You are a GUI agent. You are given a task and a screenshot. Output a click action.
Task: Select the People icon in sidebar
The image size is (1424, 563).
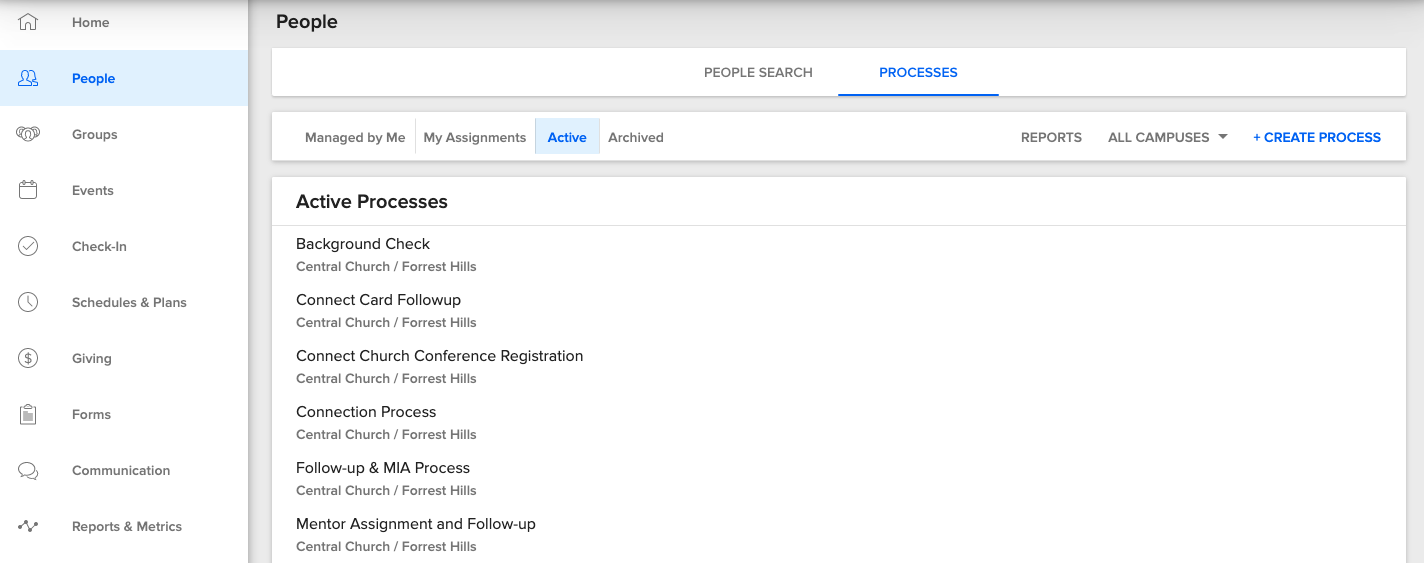coord(28,78)
